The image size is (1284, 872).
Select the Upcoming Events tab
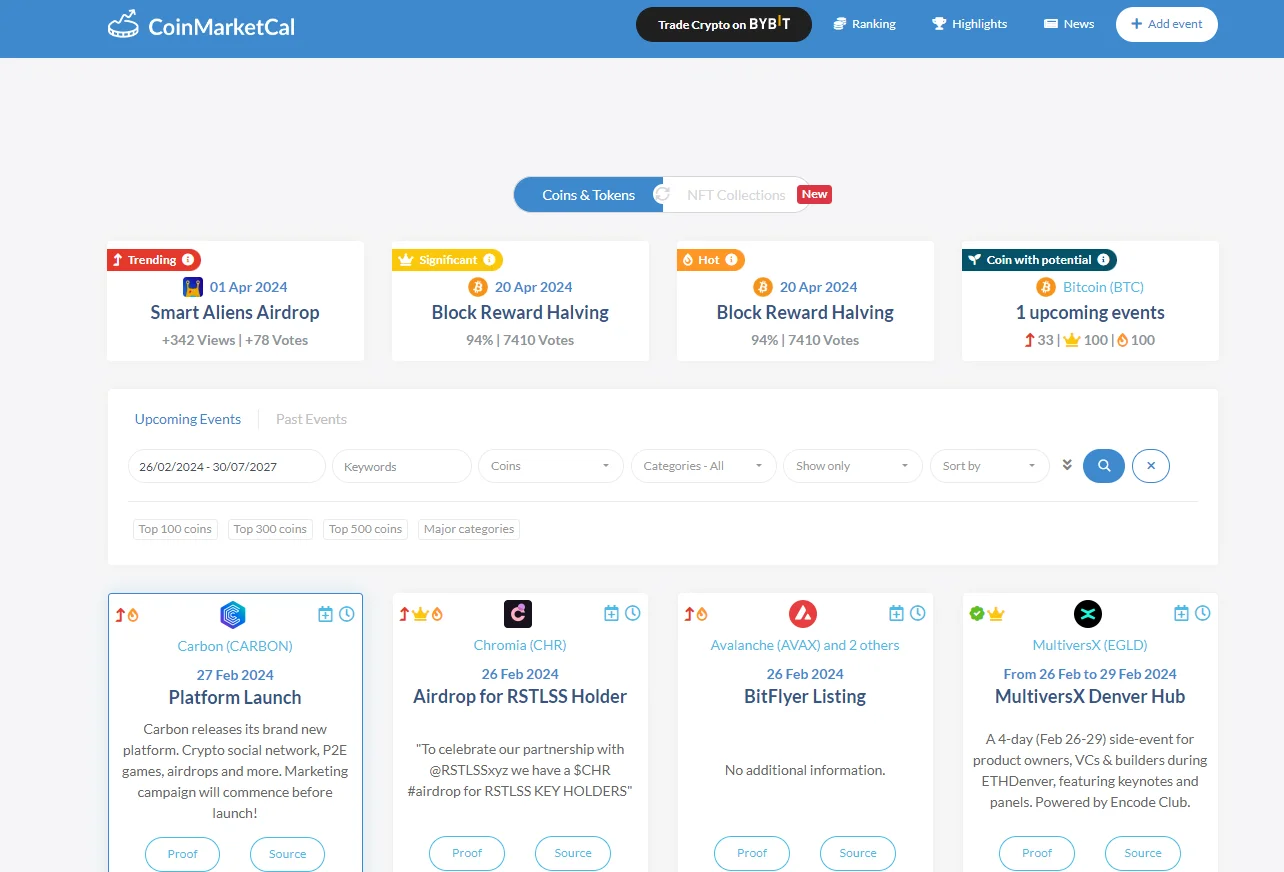coord(188,419)
